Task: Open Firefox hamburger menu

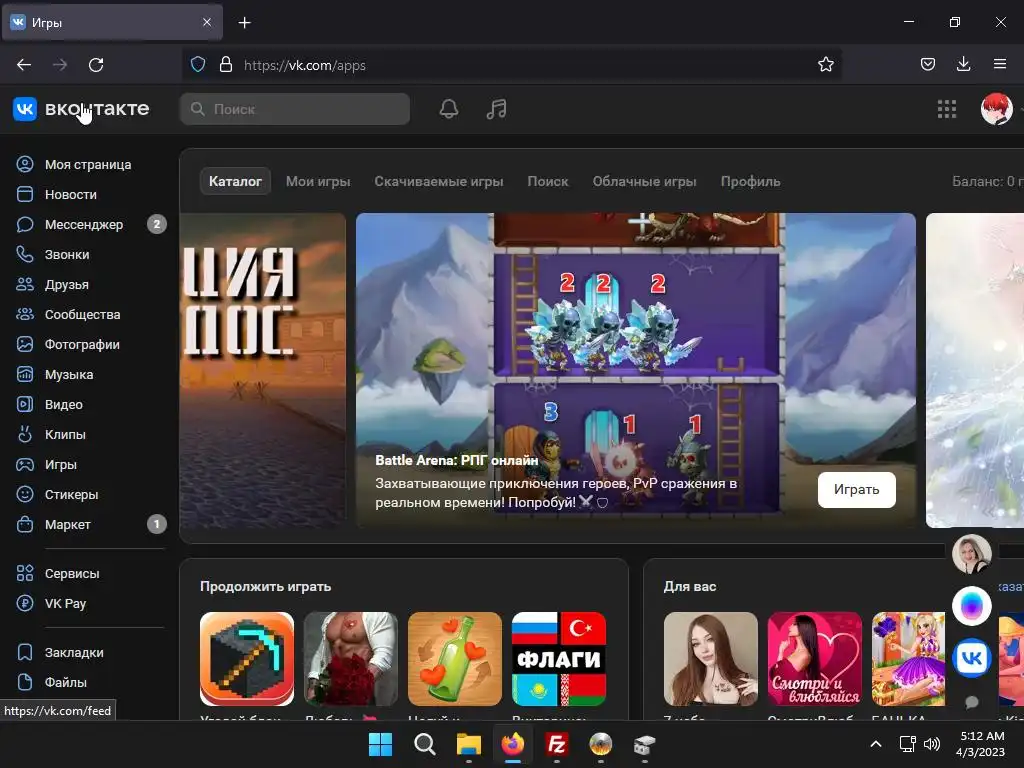Action: (999, 64)
